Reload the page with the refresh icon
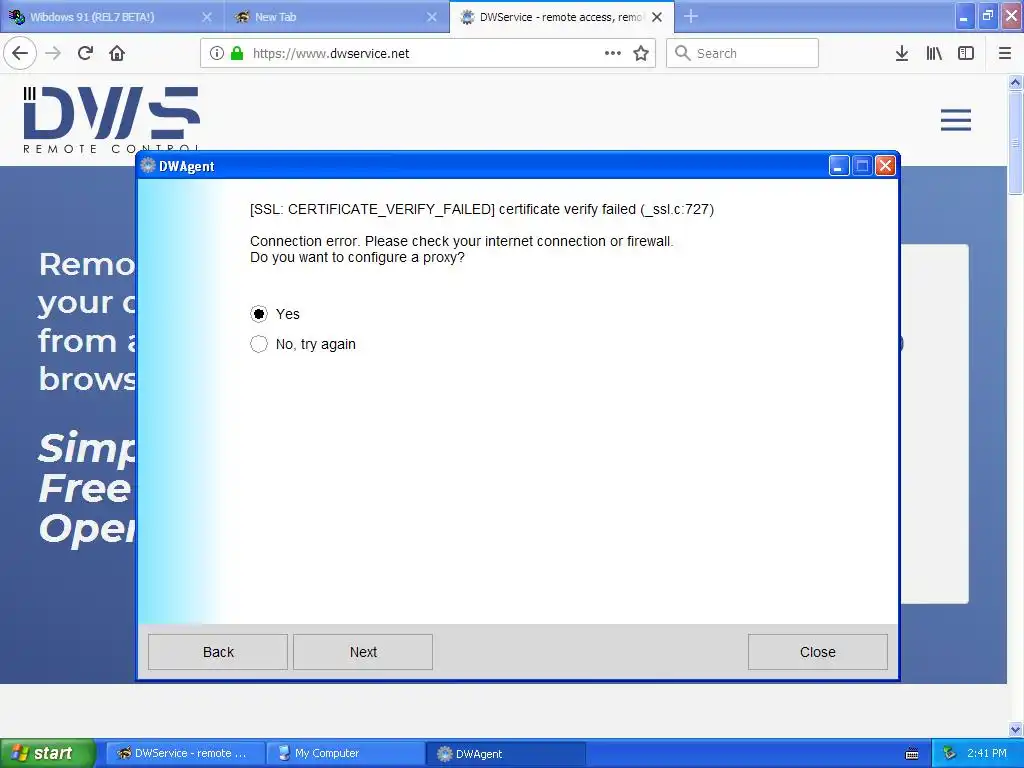1024x768 pixels. pos(86,54)
